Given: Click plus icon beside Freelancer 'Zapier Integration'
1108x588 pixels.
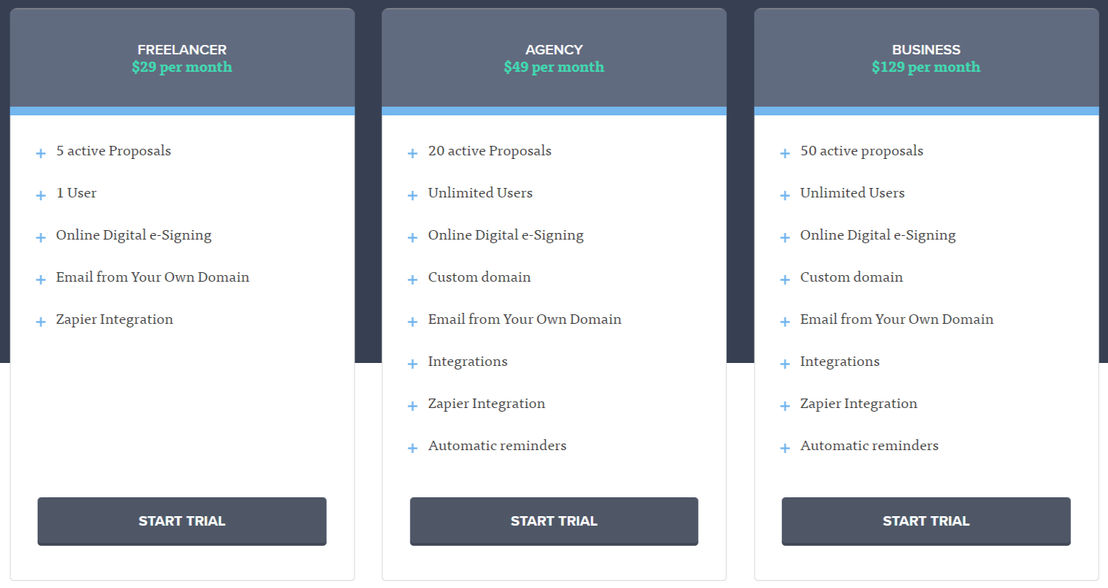Looking at the screenshot, I should pyautogui.click(x=41, y=322).
